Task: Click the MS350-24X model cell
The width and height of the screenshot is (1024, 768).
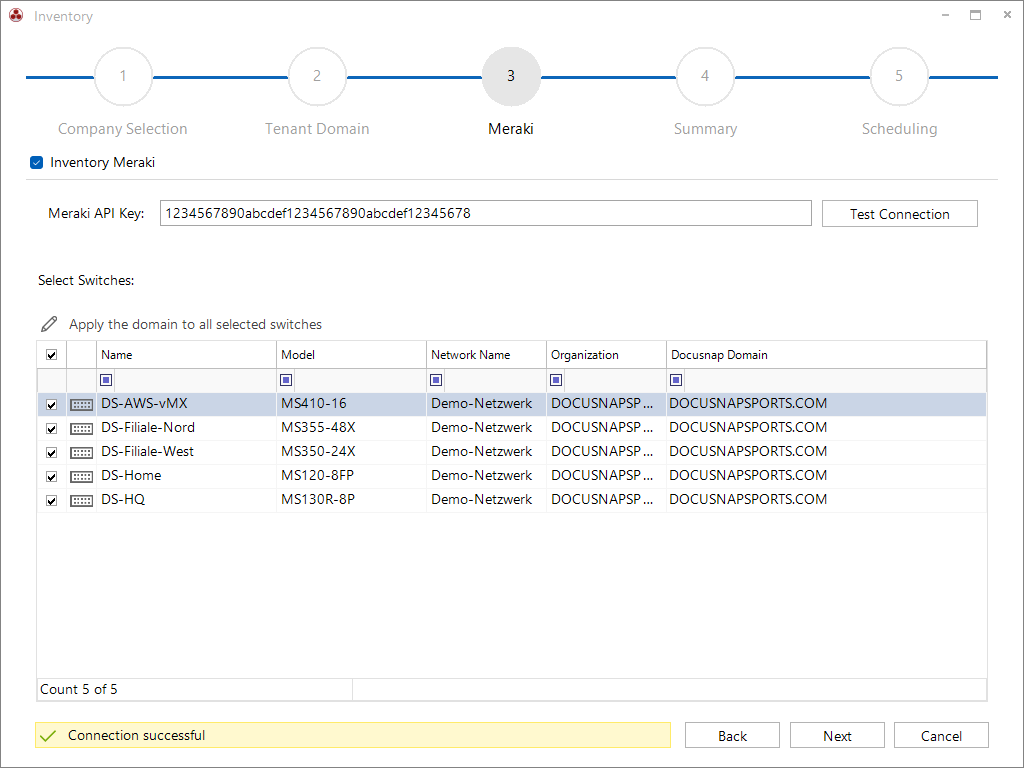Action: 351,452
